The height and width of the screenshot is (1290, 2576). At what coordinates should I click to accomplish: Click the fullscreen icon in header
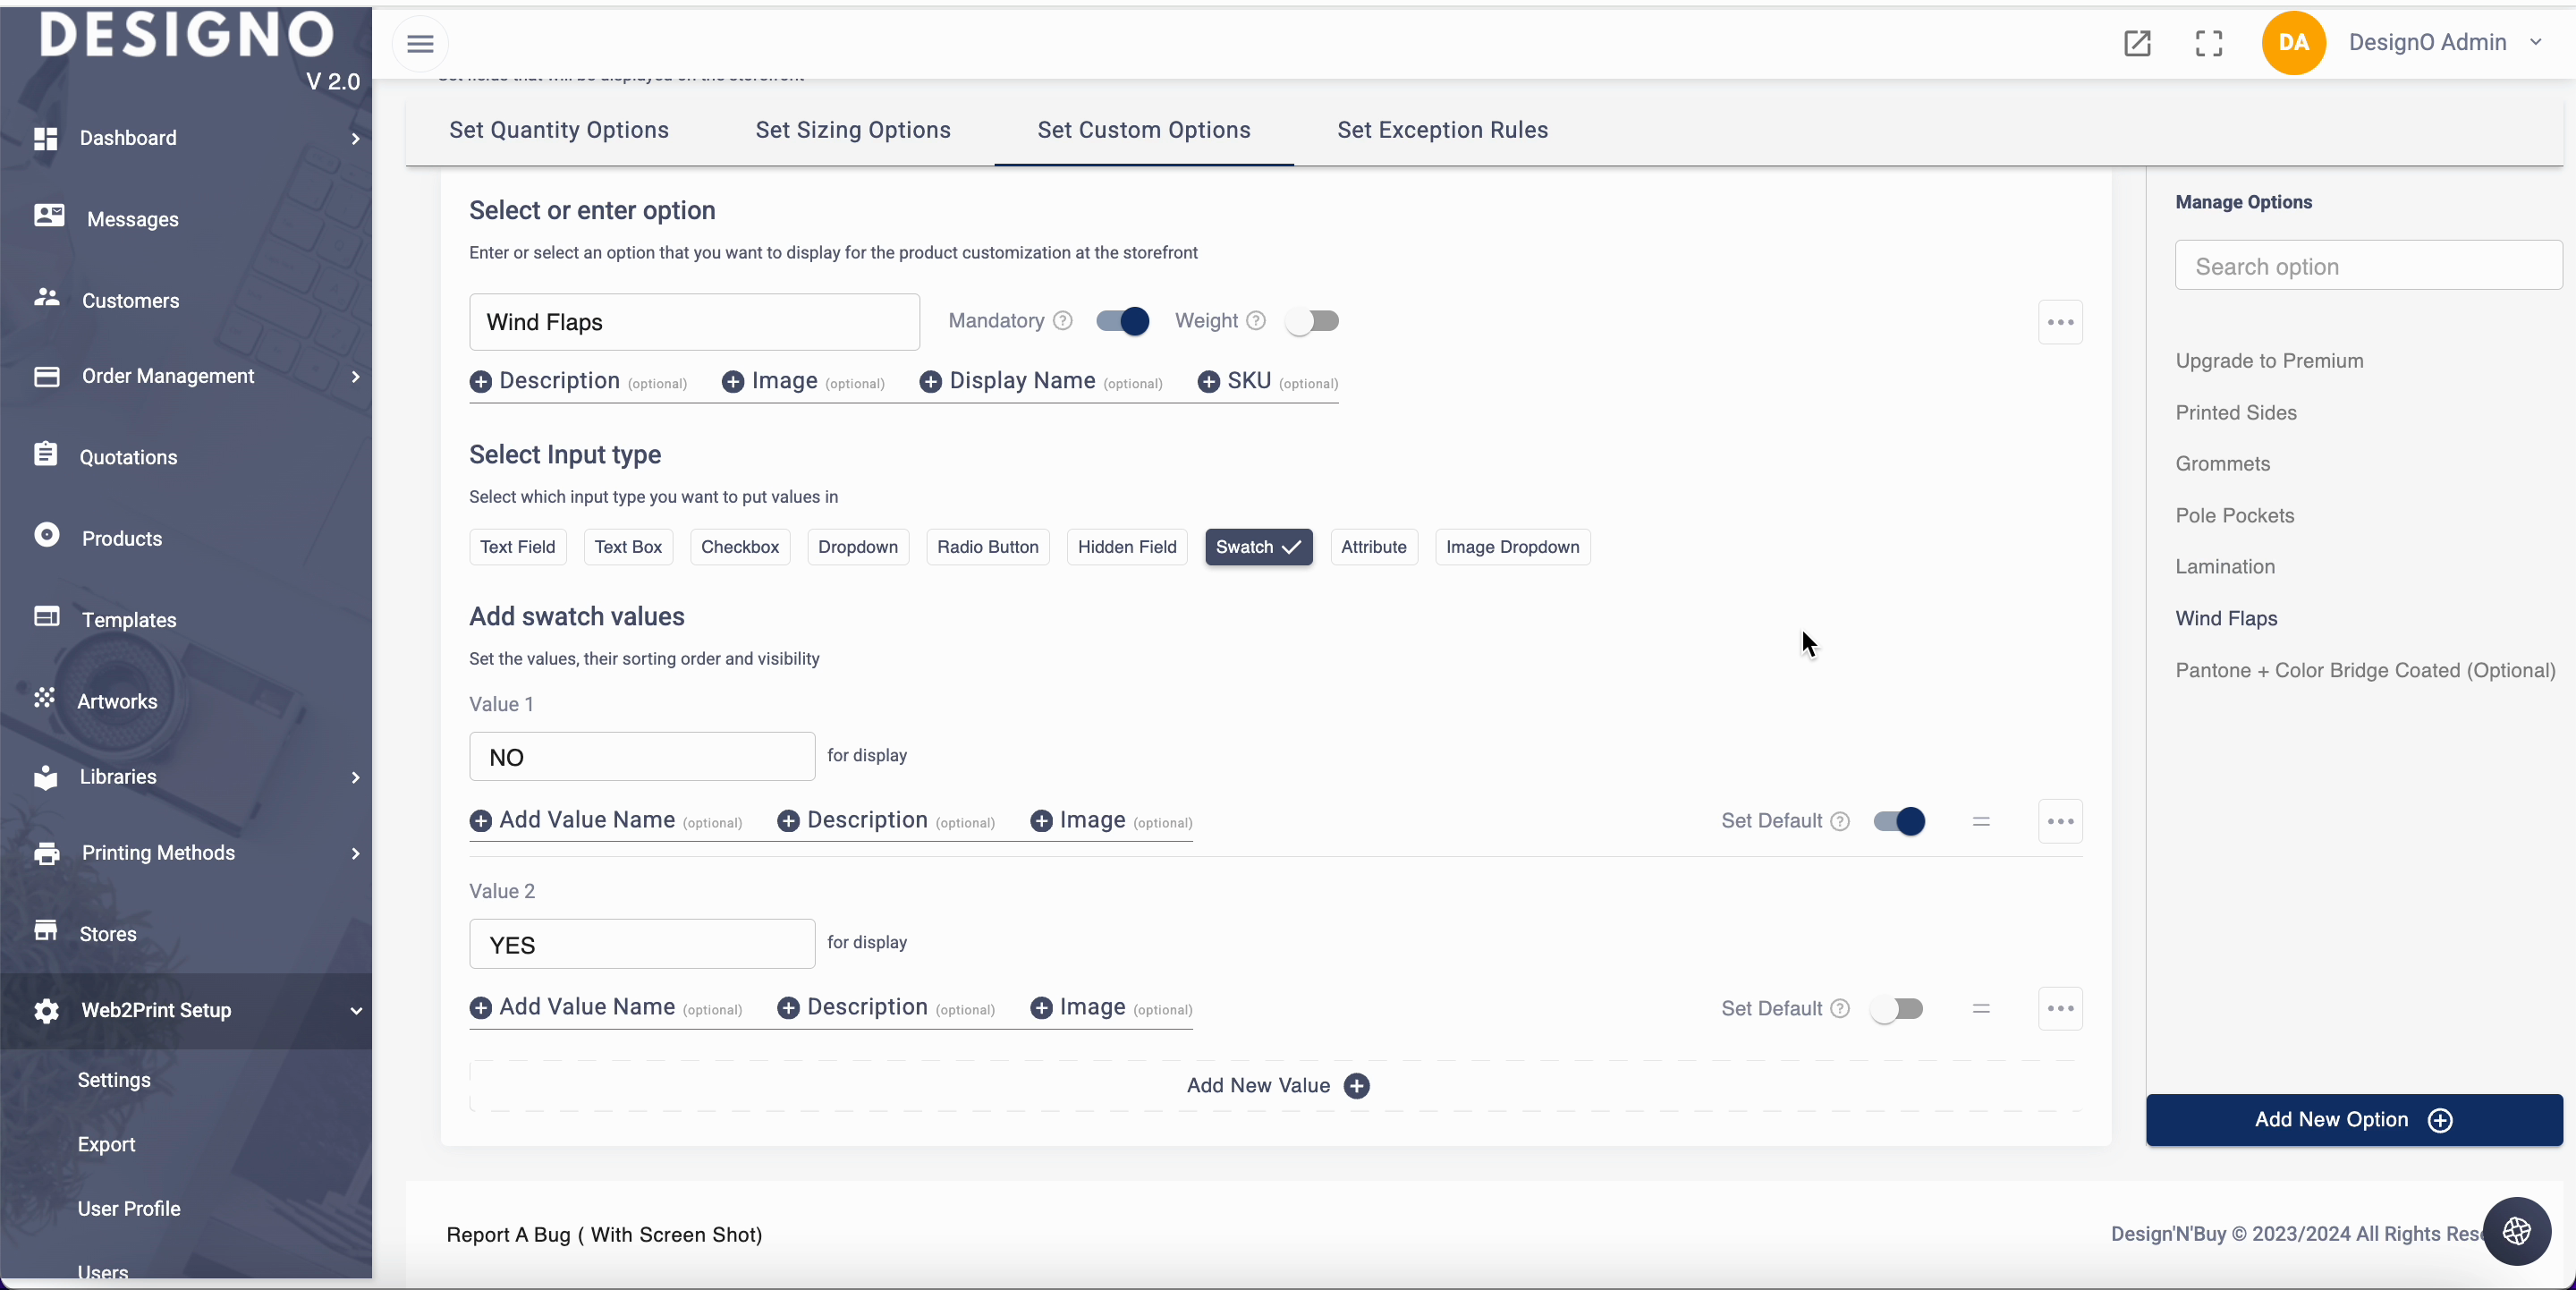2209,43
